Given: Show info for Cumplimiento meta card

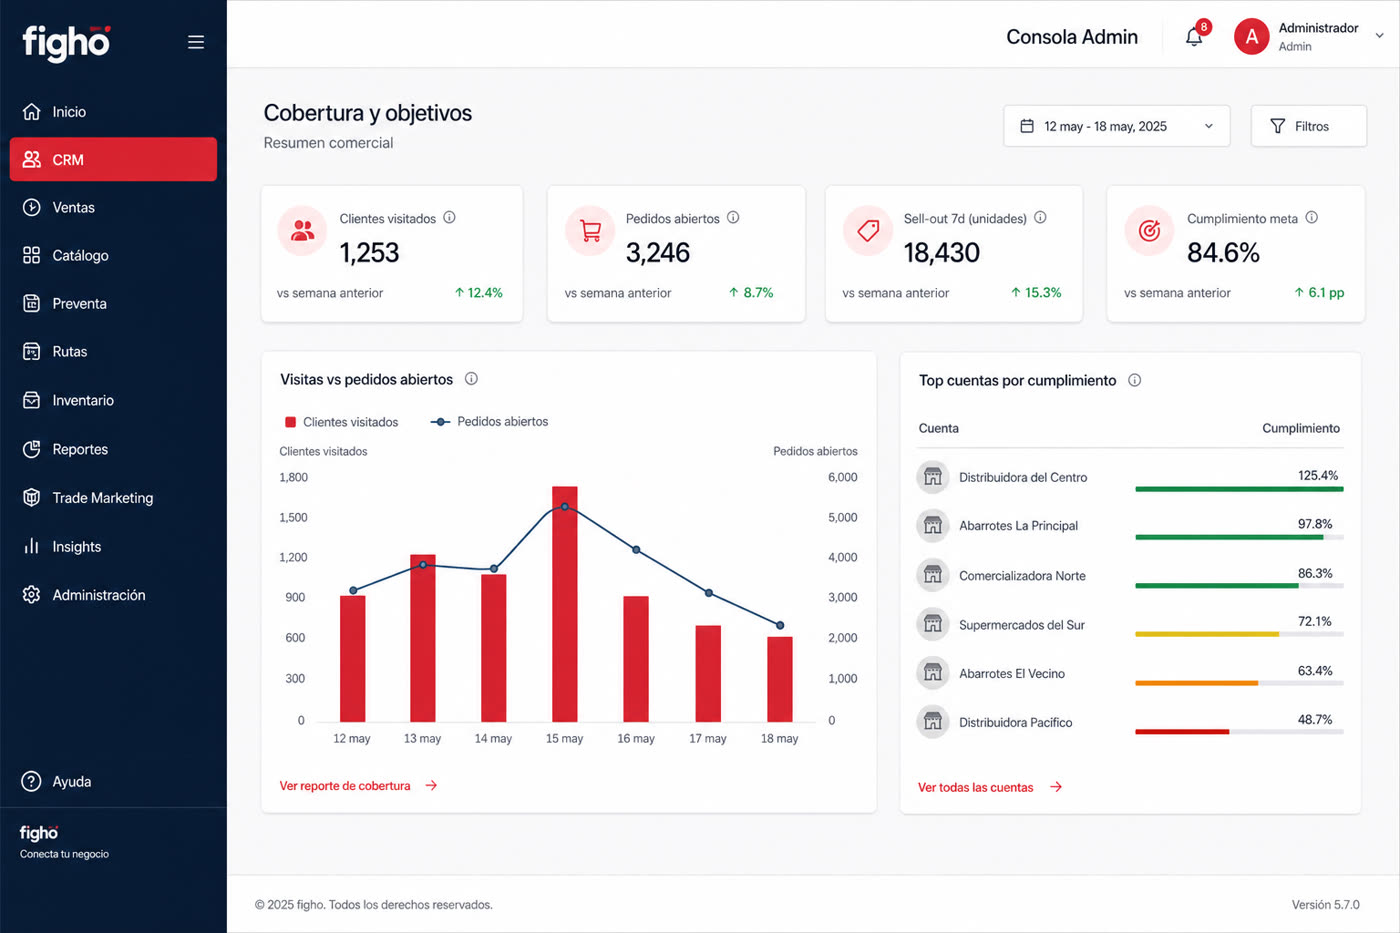Looking at the screenshot, I should 1311,217.
